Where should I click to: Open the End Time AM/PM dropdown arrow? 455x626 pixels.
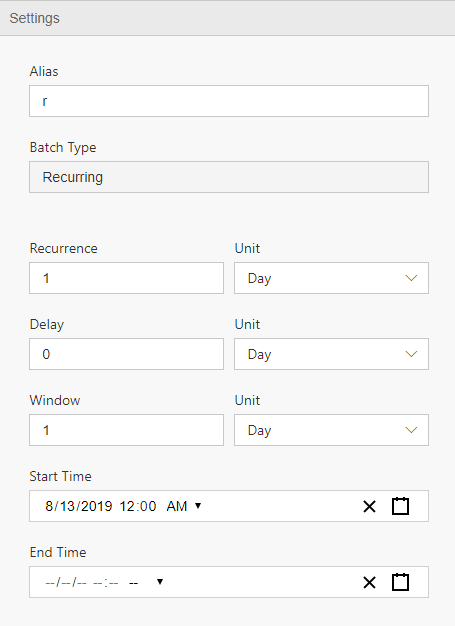(x=160, y=582)
